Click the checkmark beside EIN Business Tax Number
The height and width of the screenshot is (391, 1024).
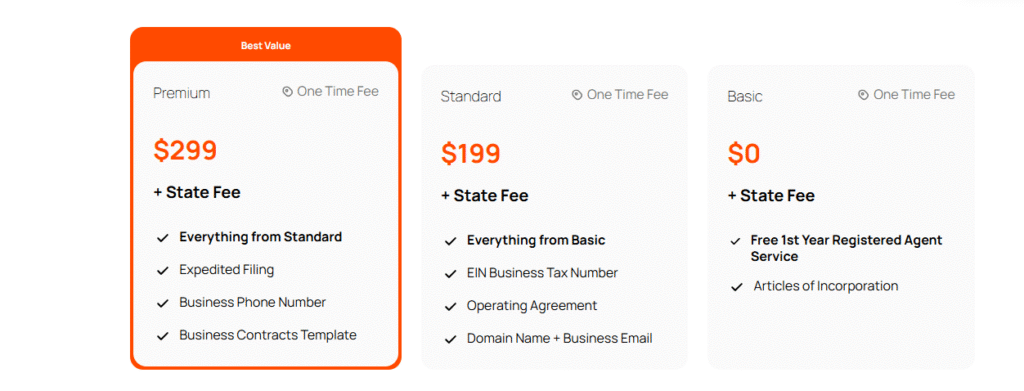point(450,274)
